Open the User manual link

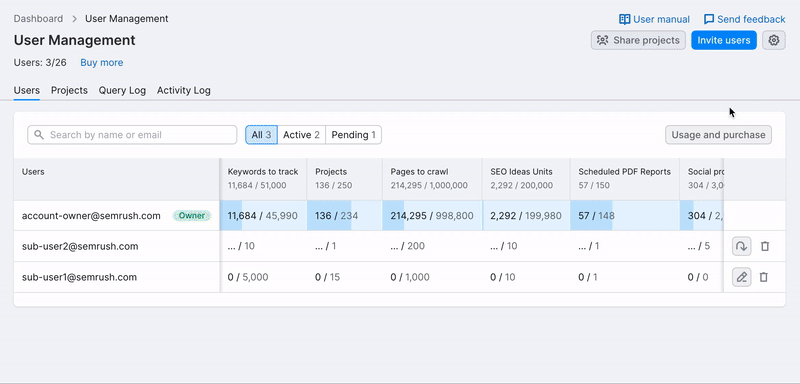[x=654, y=19]
